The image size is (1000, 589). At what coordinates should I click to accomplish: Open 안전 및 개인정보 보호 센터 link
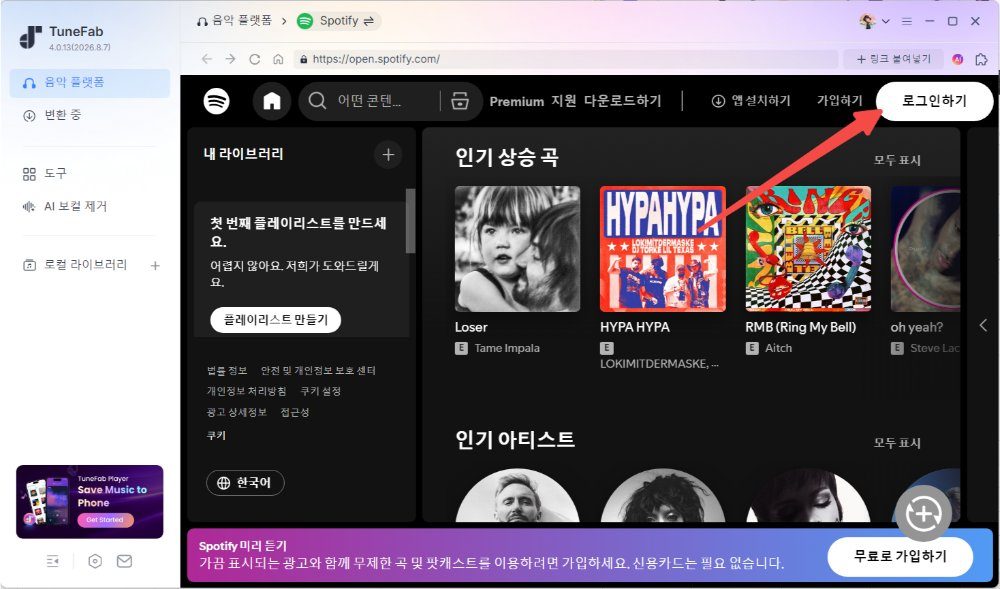318,370
